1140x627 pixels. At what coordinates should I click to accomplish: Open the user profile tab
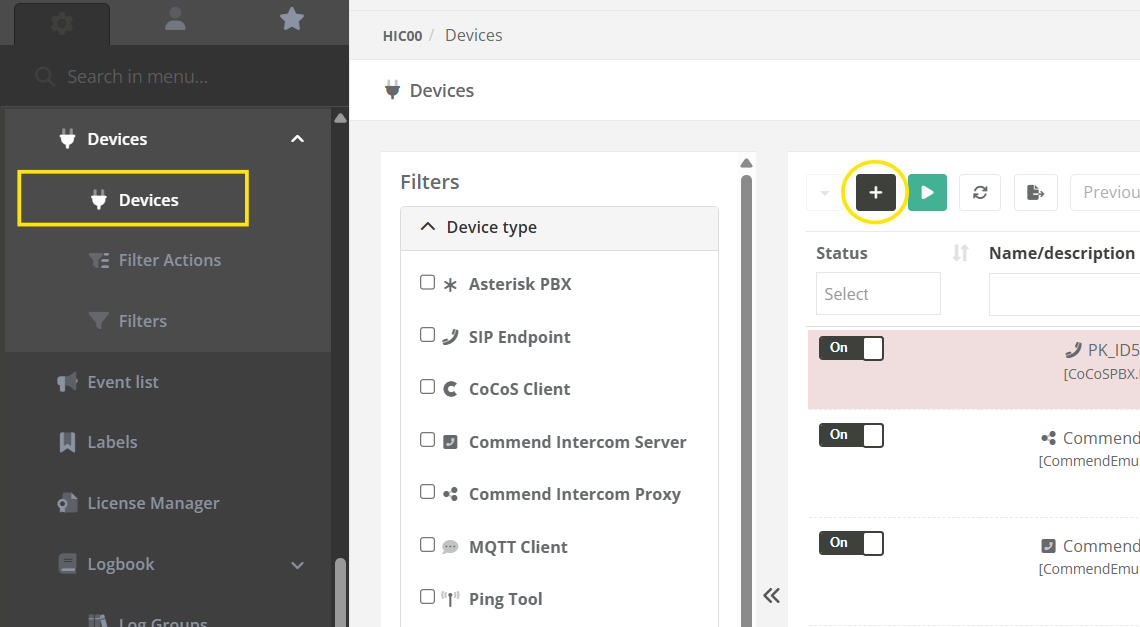click(175, 20)
